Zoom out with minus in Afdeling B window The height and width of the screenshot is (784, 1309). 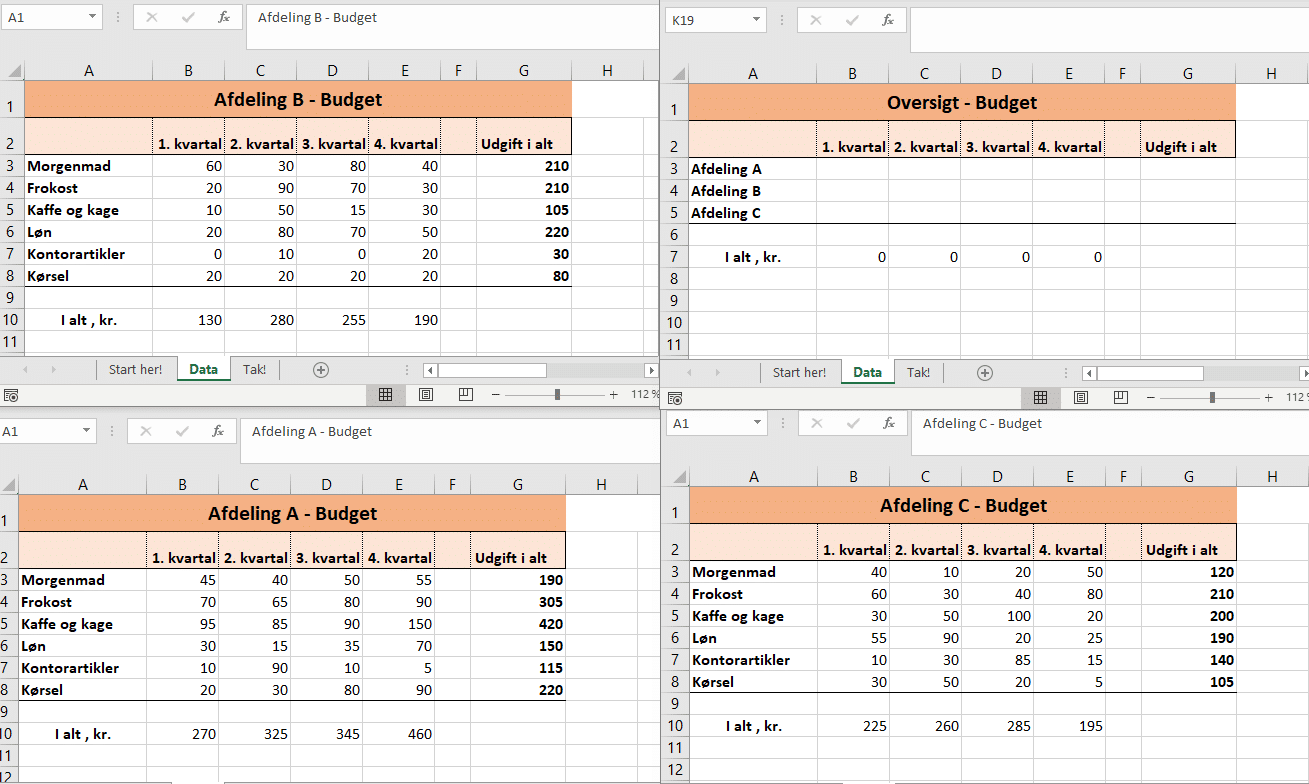[495, 395]
